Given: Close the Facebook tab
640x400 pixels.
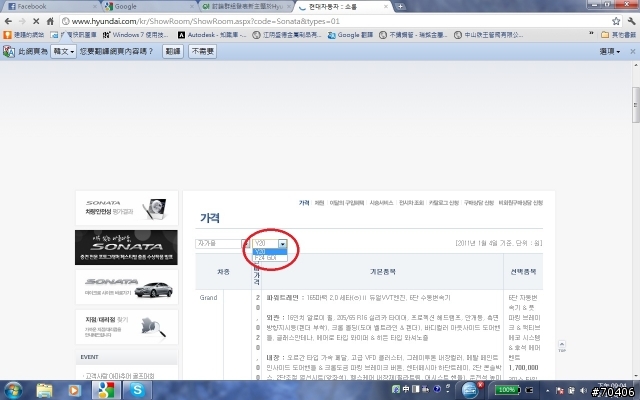Looking at the screenshot, I should click(x=95, y=7).
